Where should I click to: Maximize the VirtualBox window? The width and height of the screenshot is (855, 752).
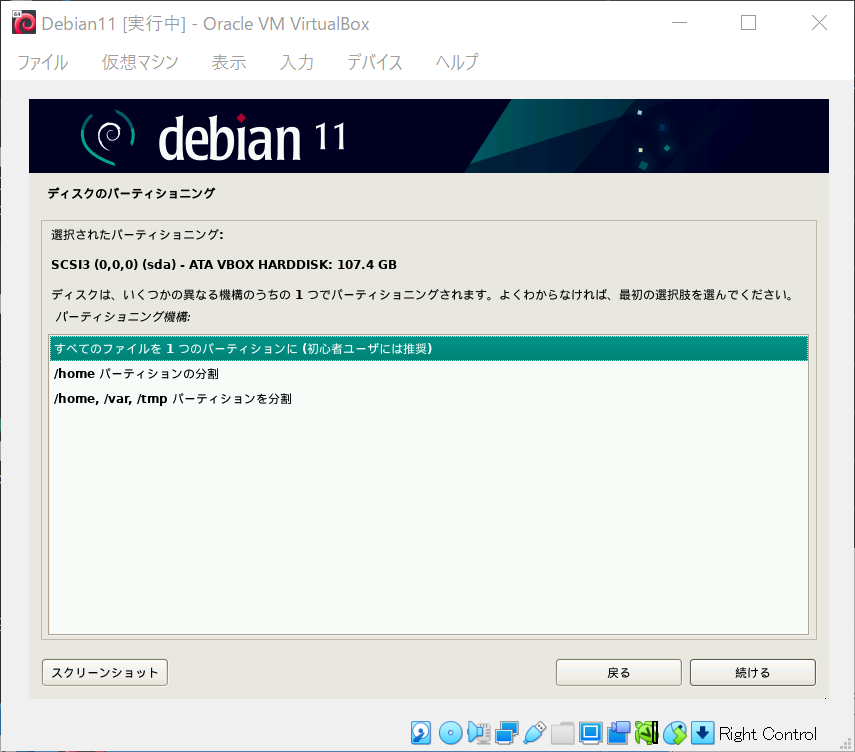point(748,23)
